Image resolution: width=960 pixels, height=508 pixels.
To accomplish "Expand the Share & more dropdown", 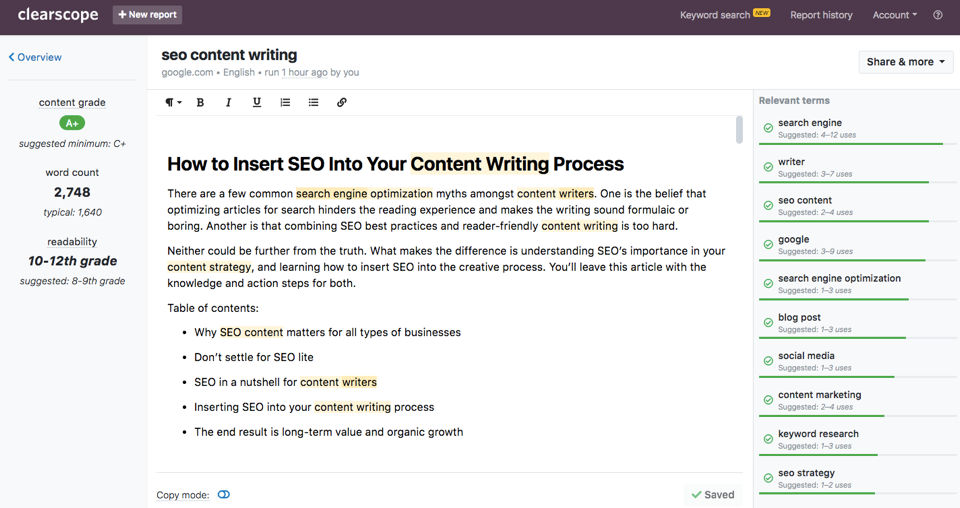I will tap(906, 62).
